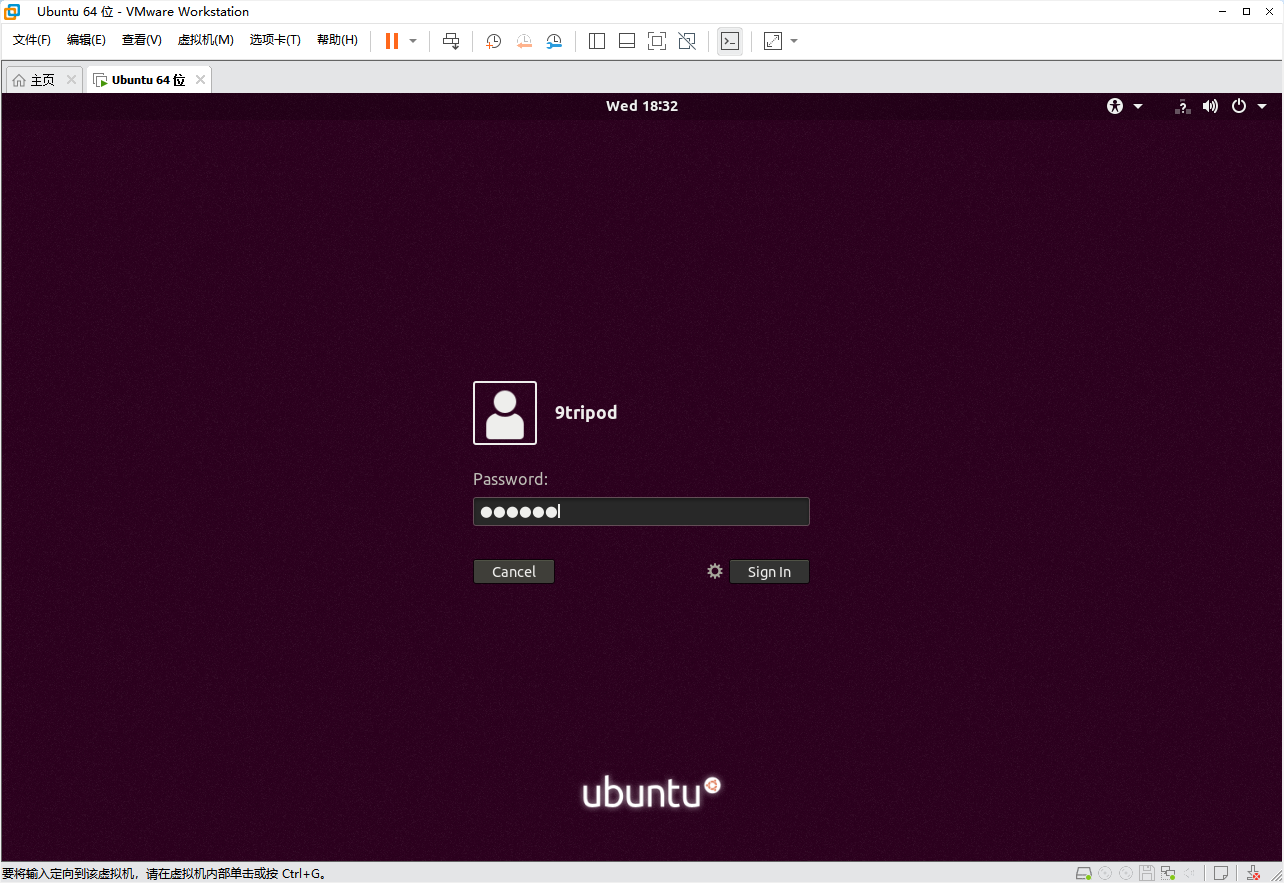This screenshot has width=1284, height=883.
Task: Open the power icon system menu
Action: point(1239,106)
